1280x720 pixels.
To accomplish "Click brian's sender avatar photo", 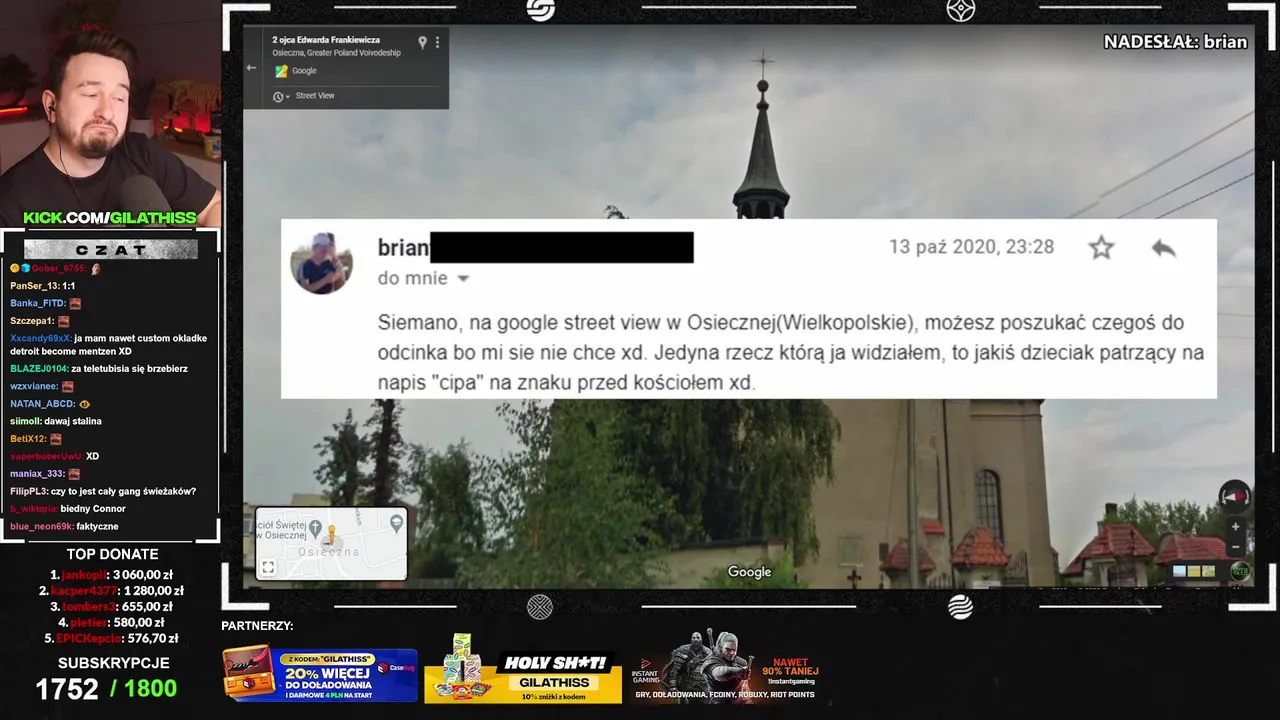I will click(x=321, y=263).
